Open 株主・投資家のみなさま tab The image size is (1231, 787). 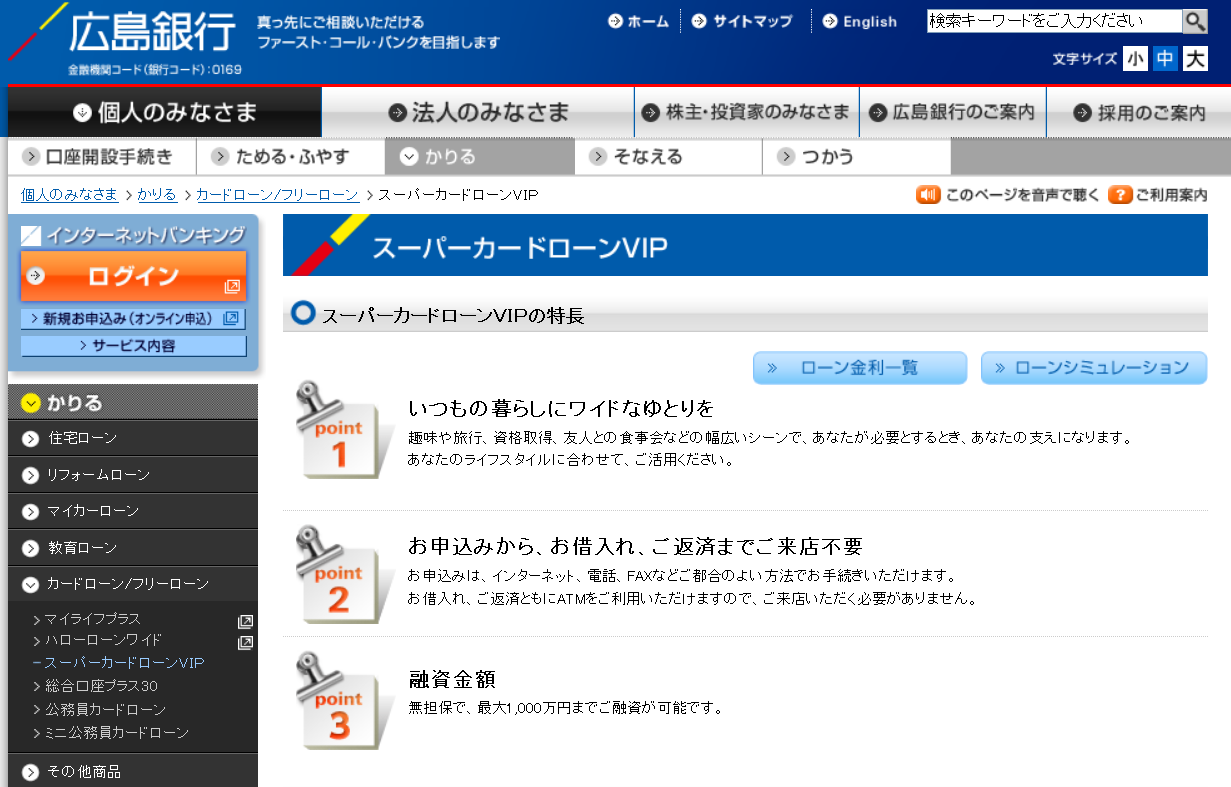pyautogui.click(x=746, y=112)
